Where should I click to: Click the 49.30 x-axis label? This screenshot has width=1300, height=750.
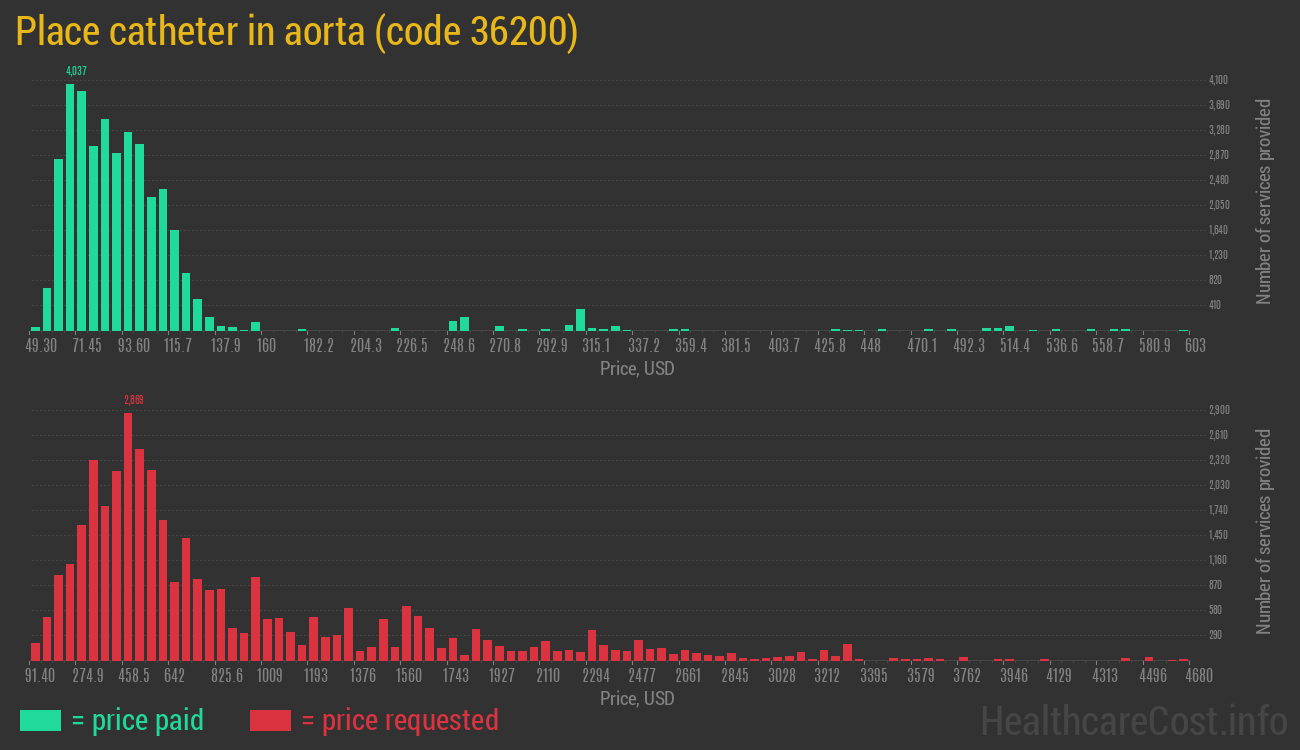(x=41, y=346)
